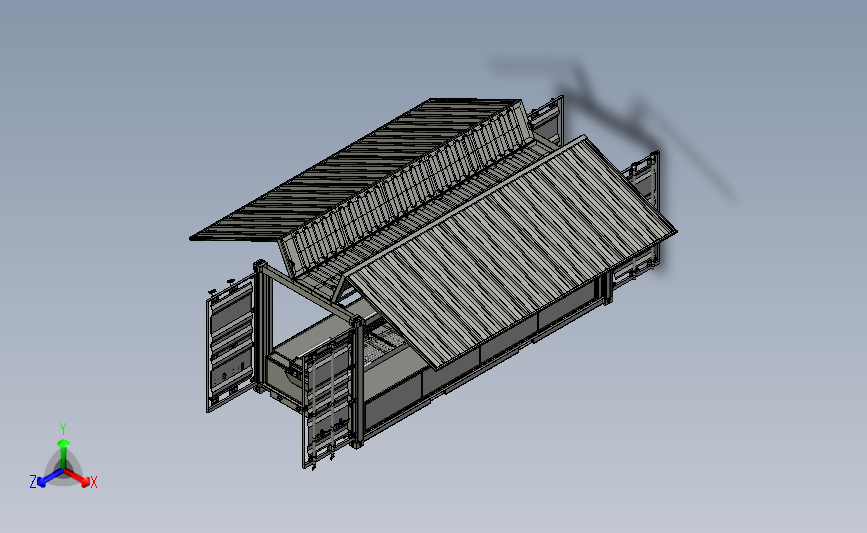Viewport: 867px width, 533px height.
Task: Select the left raised corrugated roof panel
Action: (x=357, y=171)
